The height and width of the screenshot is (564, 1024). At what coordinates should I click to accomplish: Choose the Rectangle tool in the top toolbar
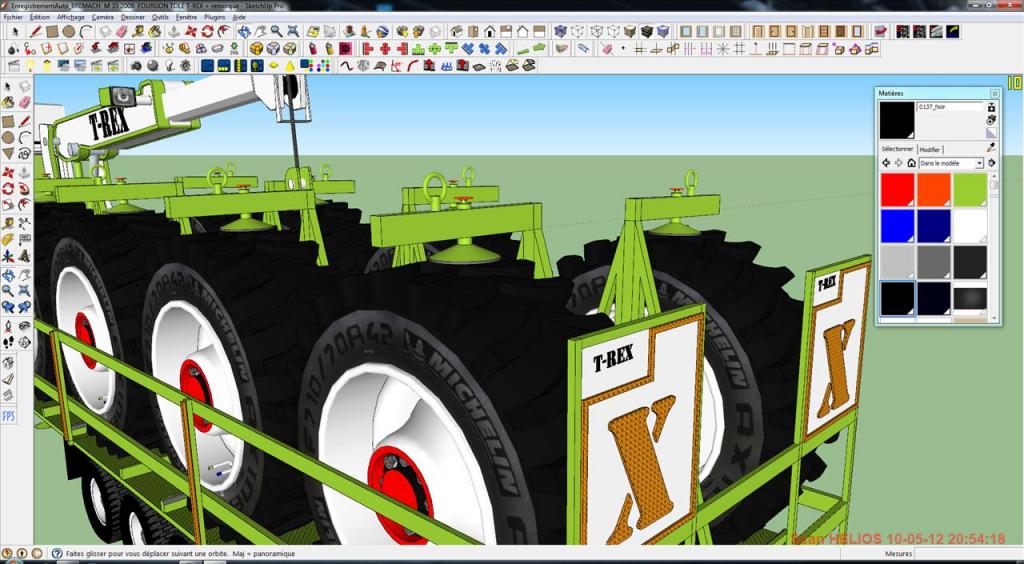point(52,31)
